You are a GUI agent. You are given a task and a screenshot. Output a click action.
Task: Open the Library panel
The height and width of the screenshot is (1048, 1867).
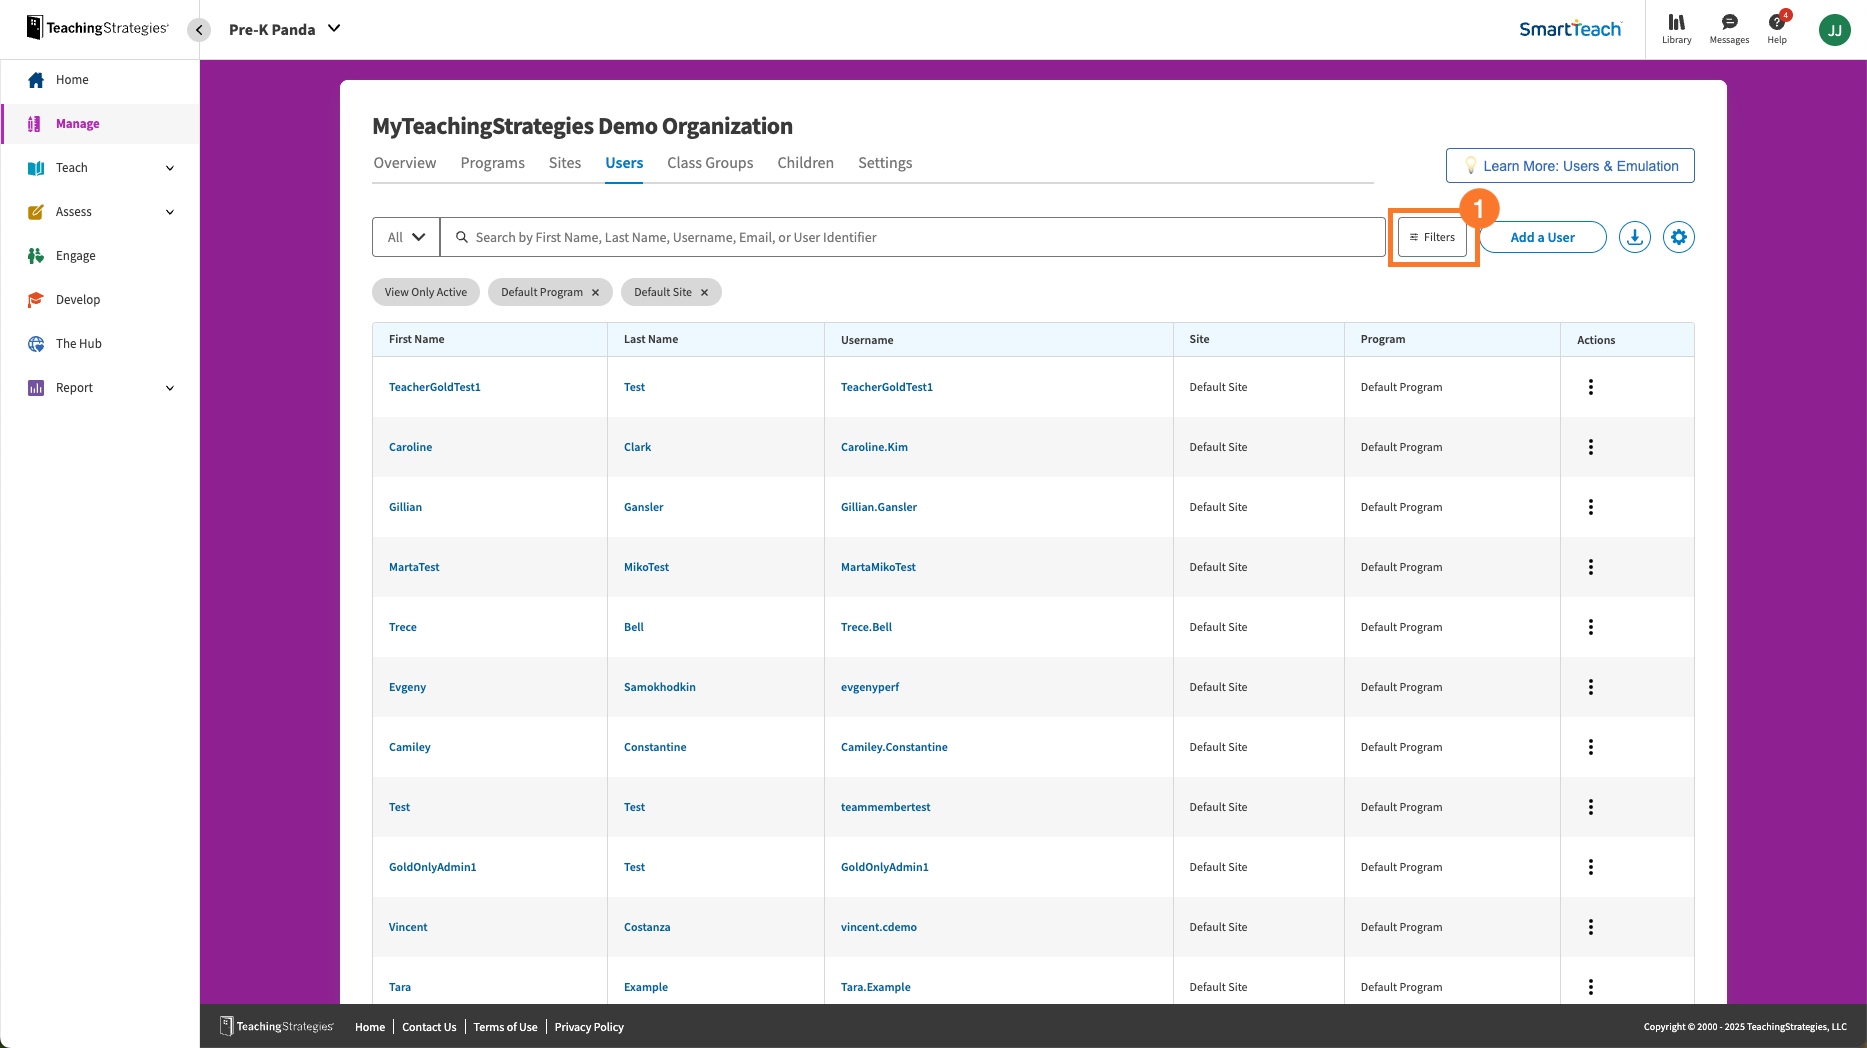(x=1676, y=28)
